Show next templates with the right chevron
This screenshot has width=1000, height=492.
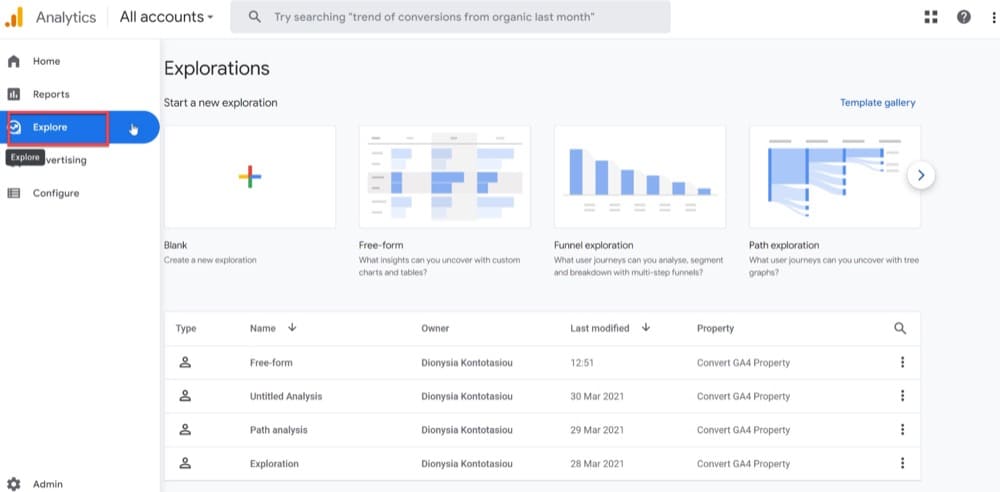click(x=921, y=175)
